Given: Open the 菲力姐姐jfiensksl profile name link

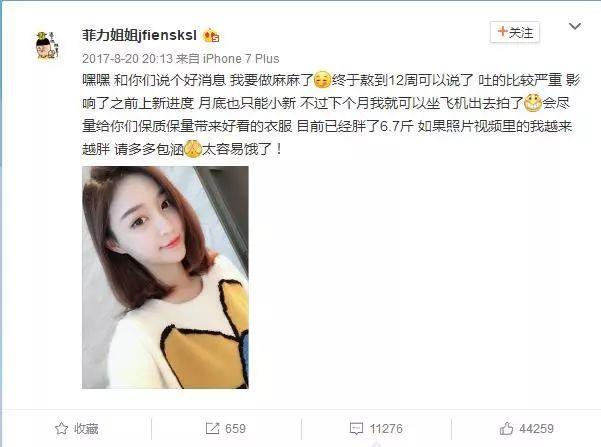Looking at the screenshot, I should point(140,35).
